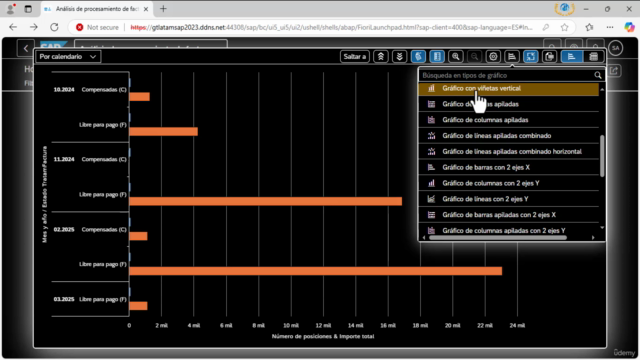Zoom in on the chart
Viewport: 640px width, 360px height.
[456, 57]
